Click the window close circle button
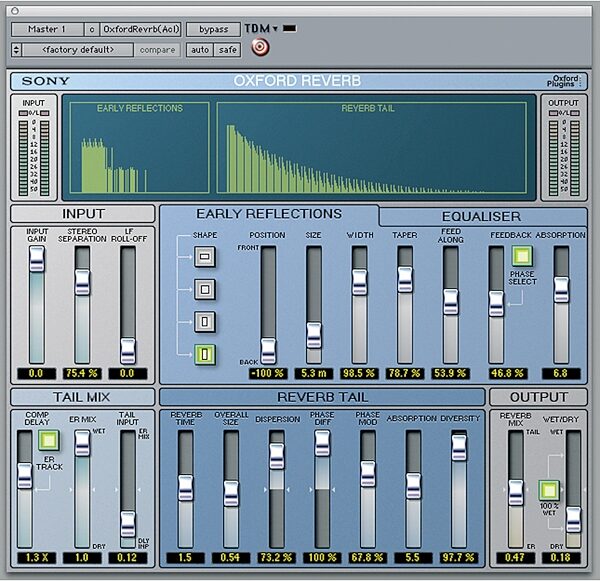 [x=15, y=11]
